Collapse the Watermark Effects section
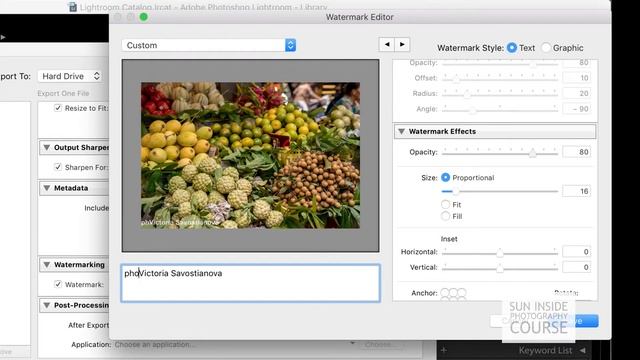The height and width of the screenshot is (360, 640). click(x=402, y=131)
